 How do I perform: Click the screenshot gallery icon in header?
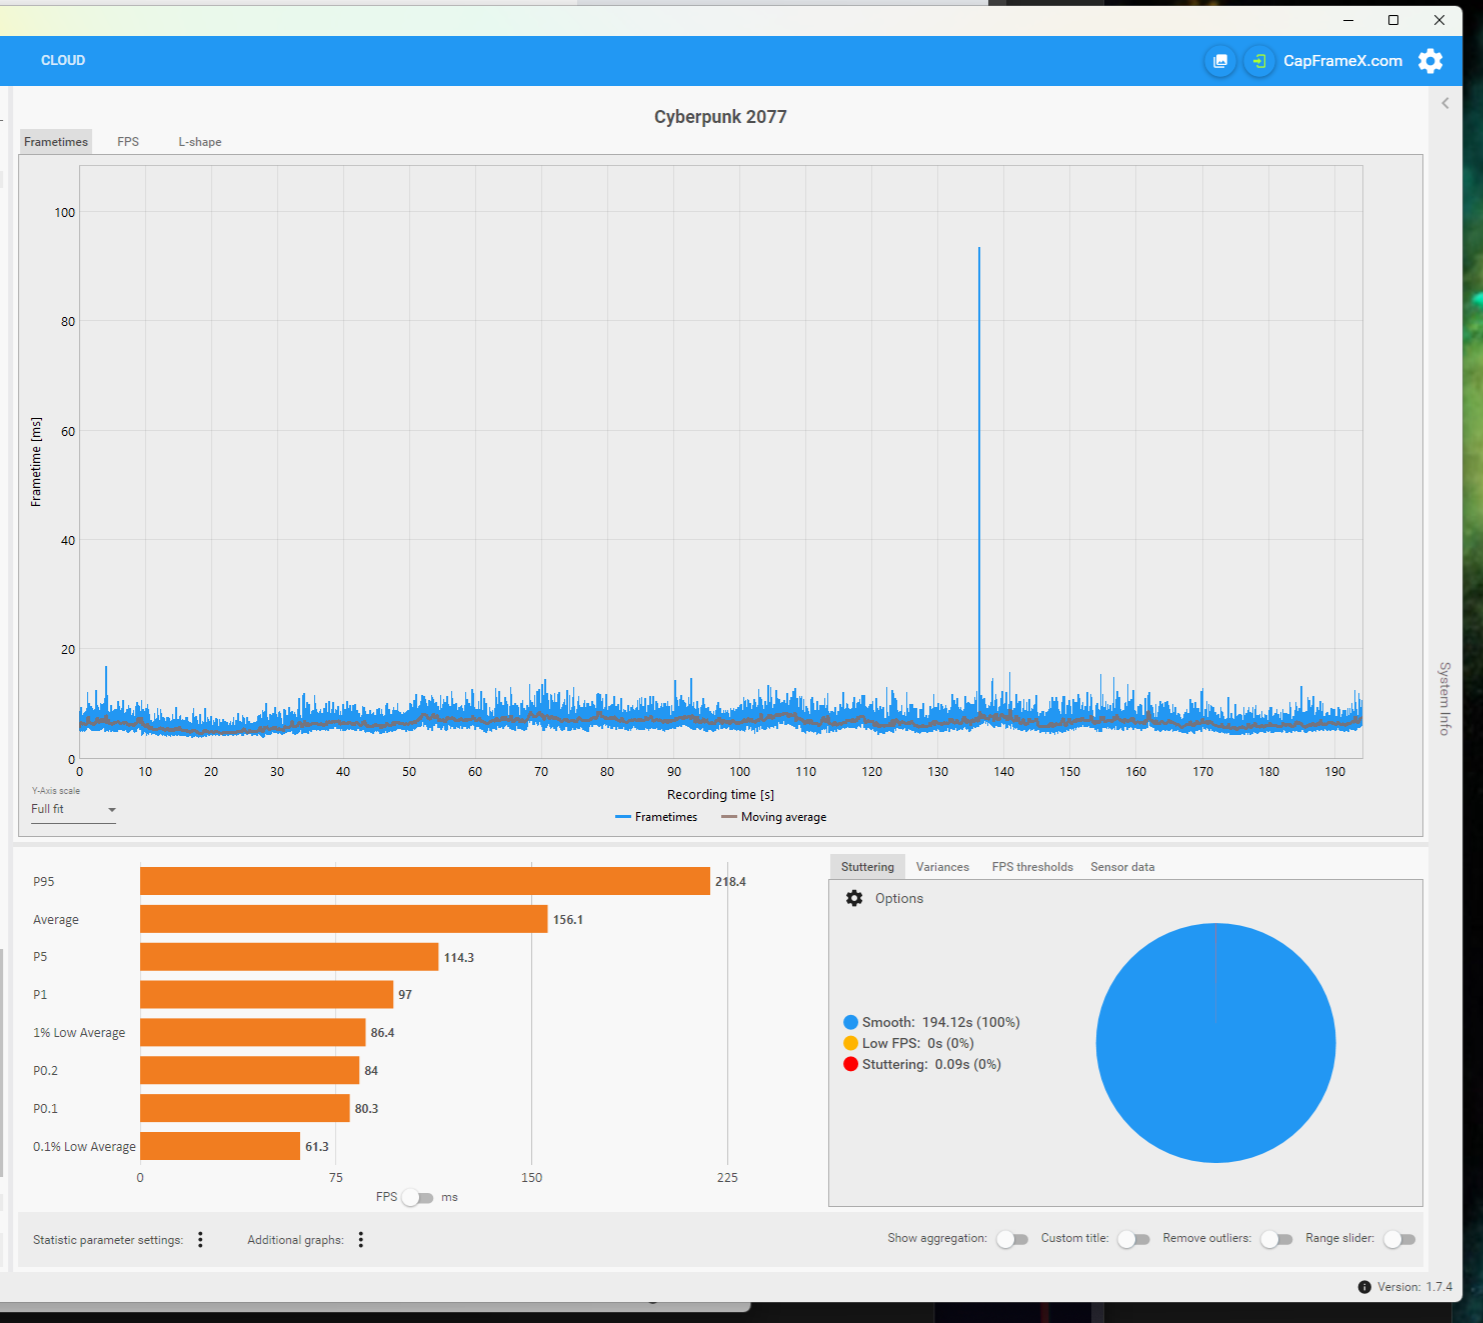click(x=1220, y=61)
